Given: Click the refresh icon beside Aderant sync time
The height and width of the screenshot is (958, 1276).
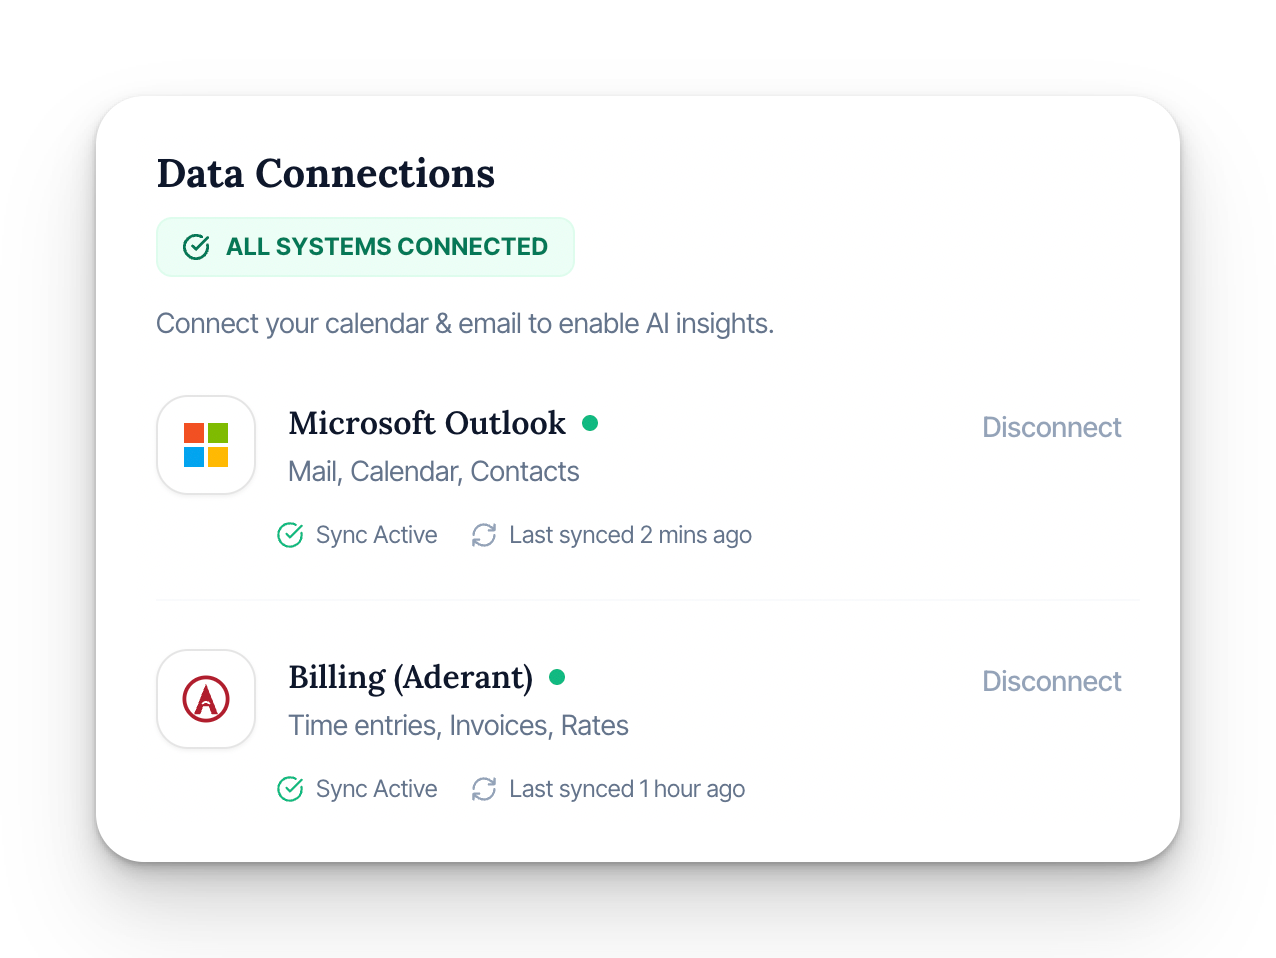Looking at the screenshot, I should pos(483,789).
